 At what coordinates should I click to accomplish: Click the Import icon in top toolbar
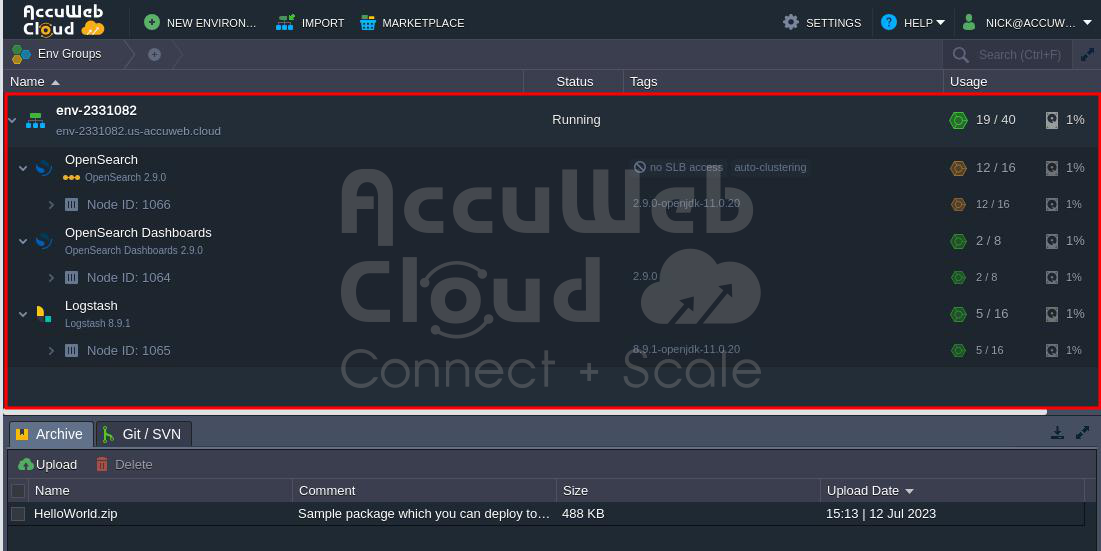coord(286,22)
